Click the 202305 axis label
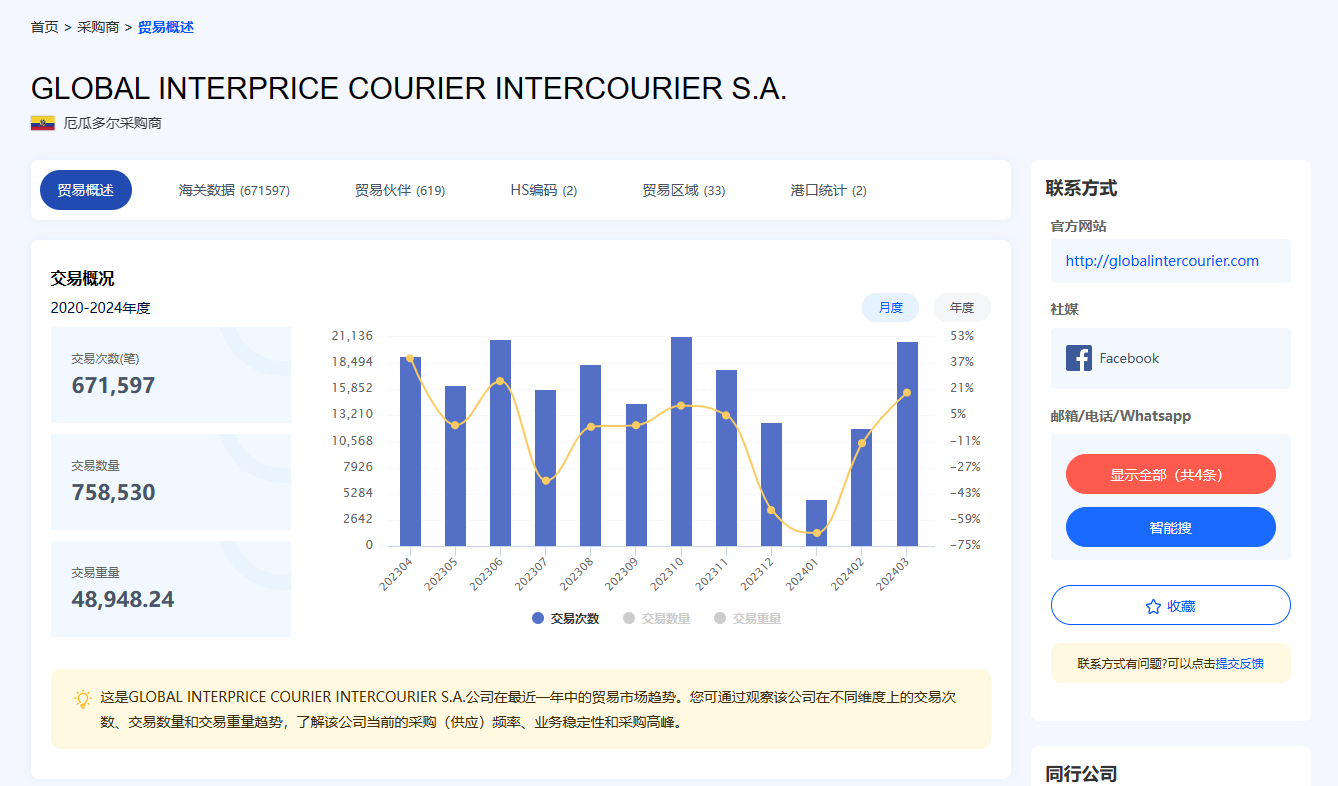 pyautogui.click(x=441, y=574)
